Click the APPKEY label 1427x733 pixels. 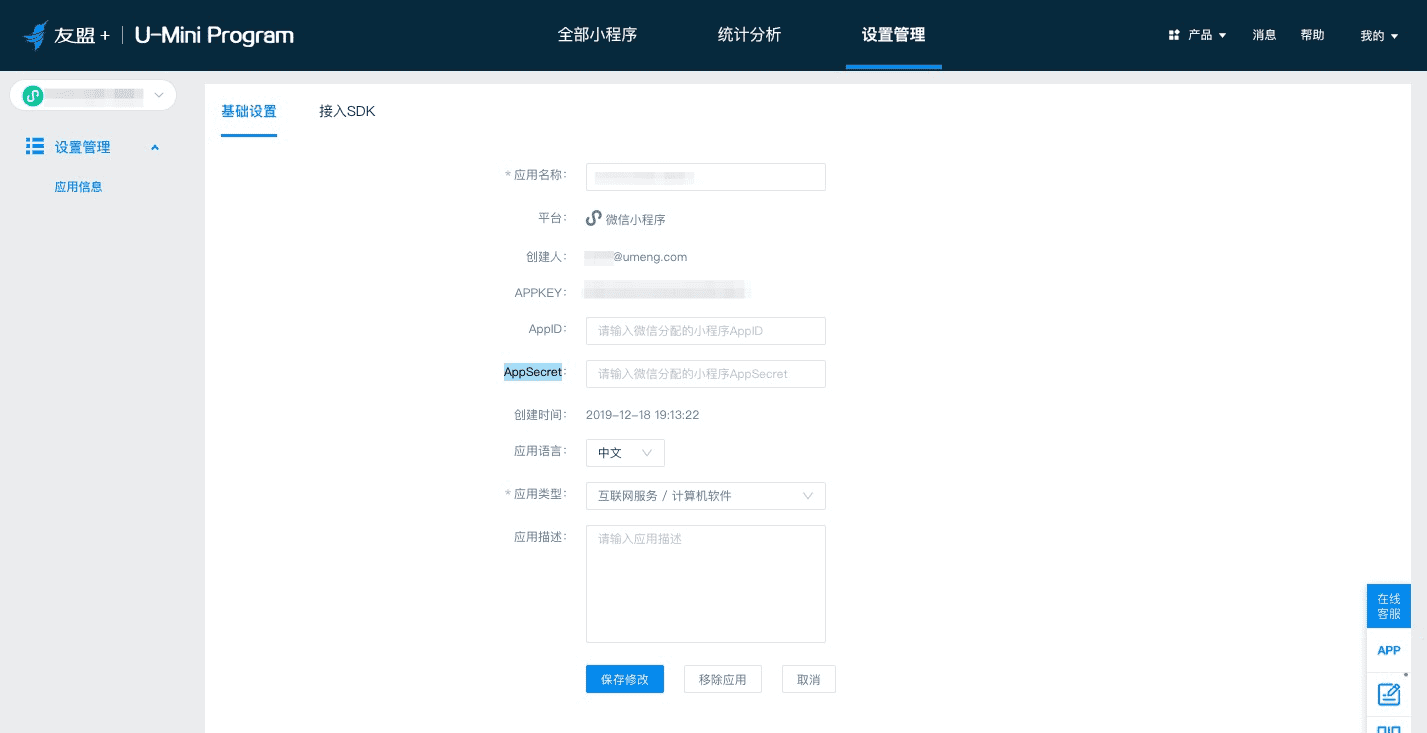pos(540,292)
